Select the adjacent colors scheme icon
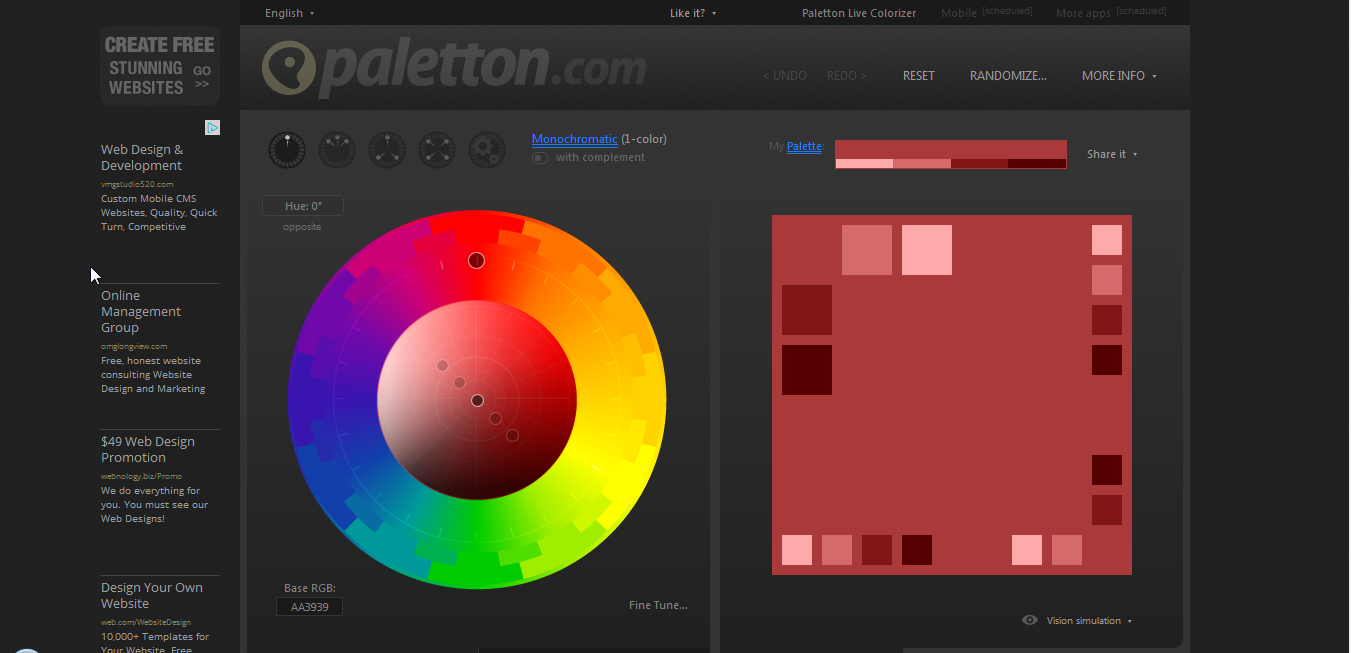Viewport: 1351px width, 653px height. (x=337, y=148)
